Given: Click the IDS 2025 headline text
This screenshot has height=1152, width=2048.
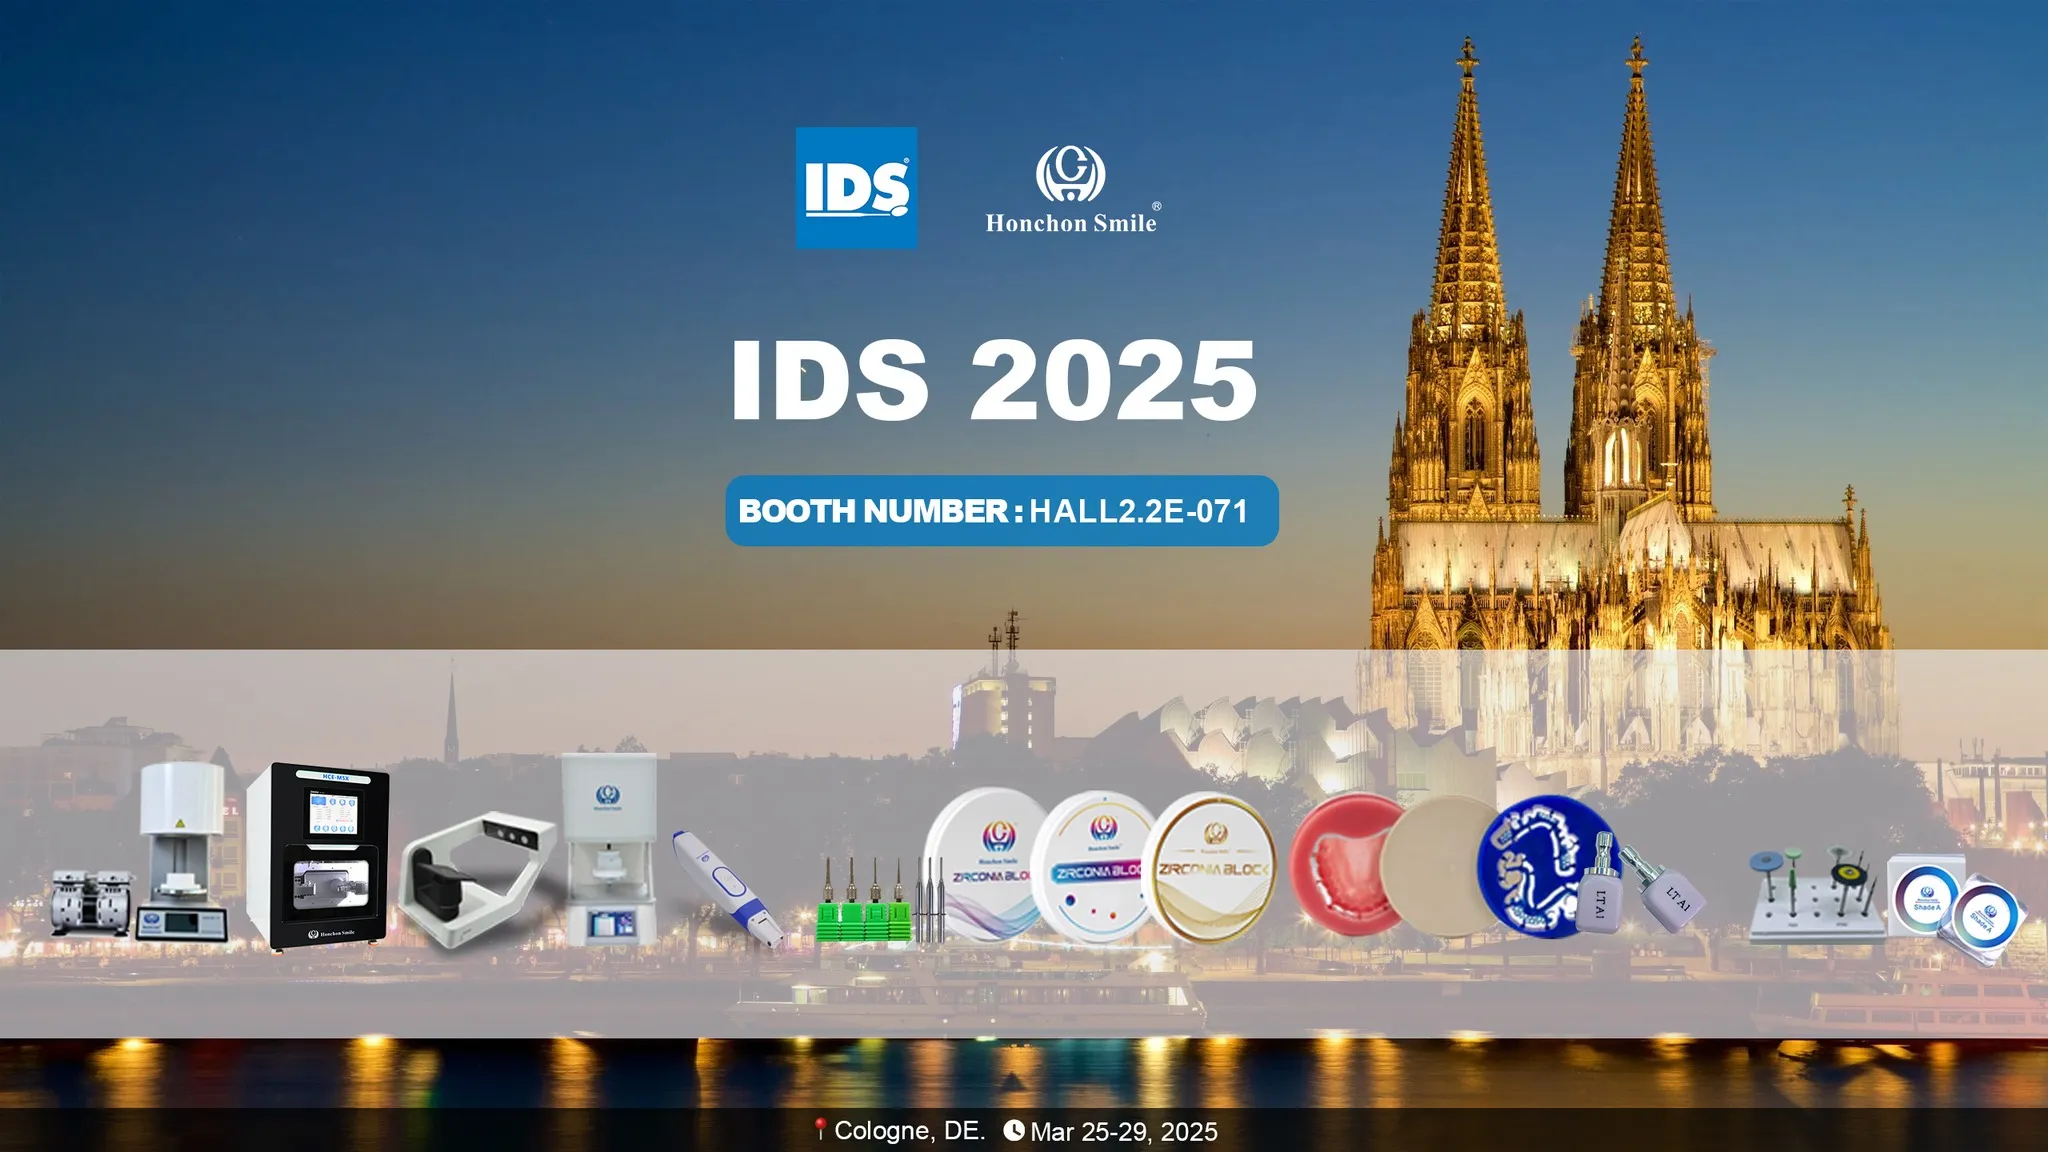Looking at the screenshot, I should [994, 380].
